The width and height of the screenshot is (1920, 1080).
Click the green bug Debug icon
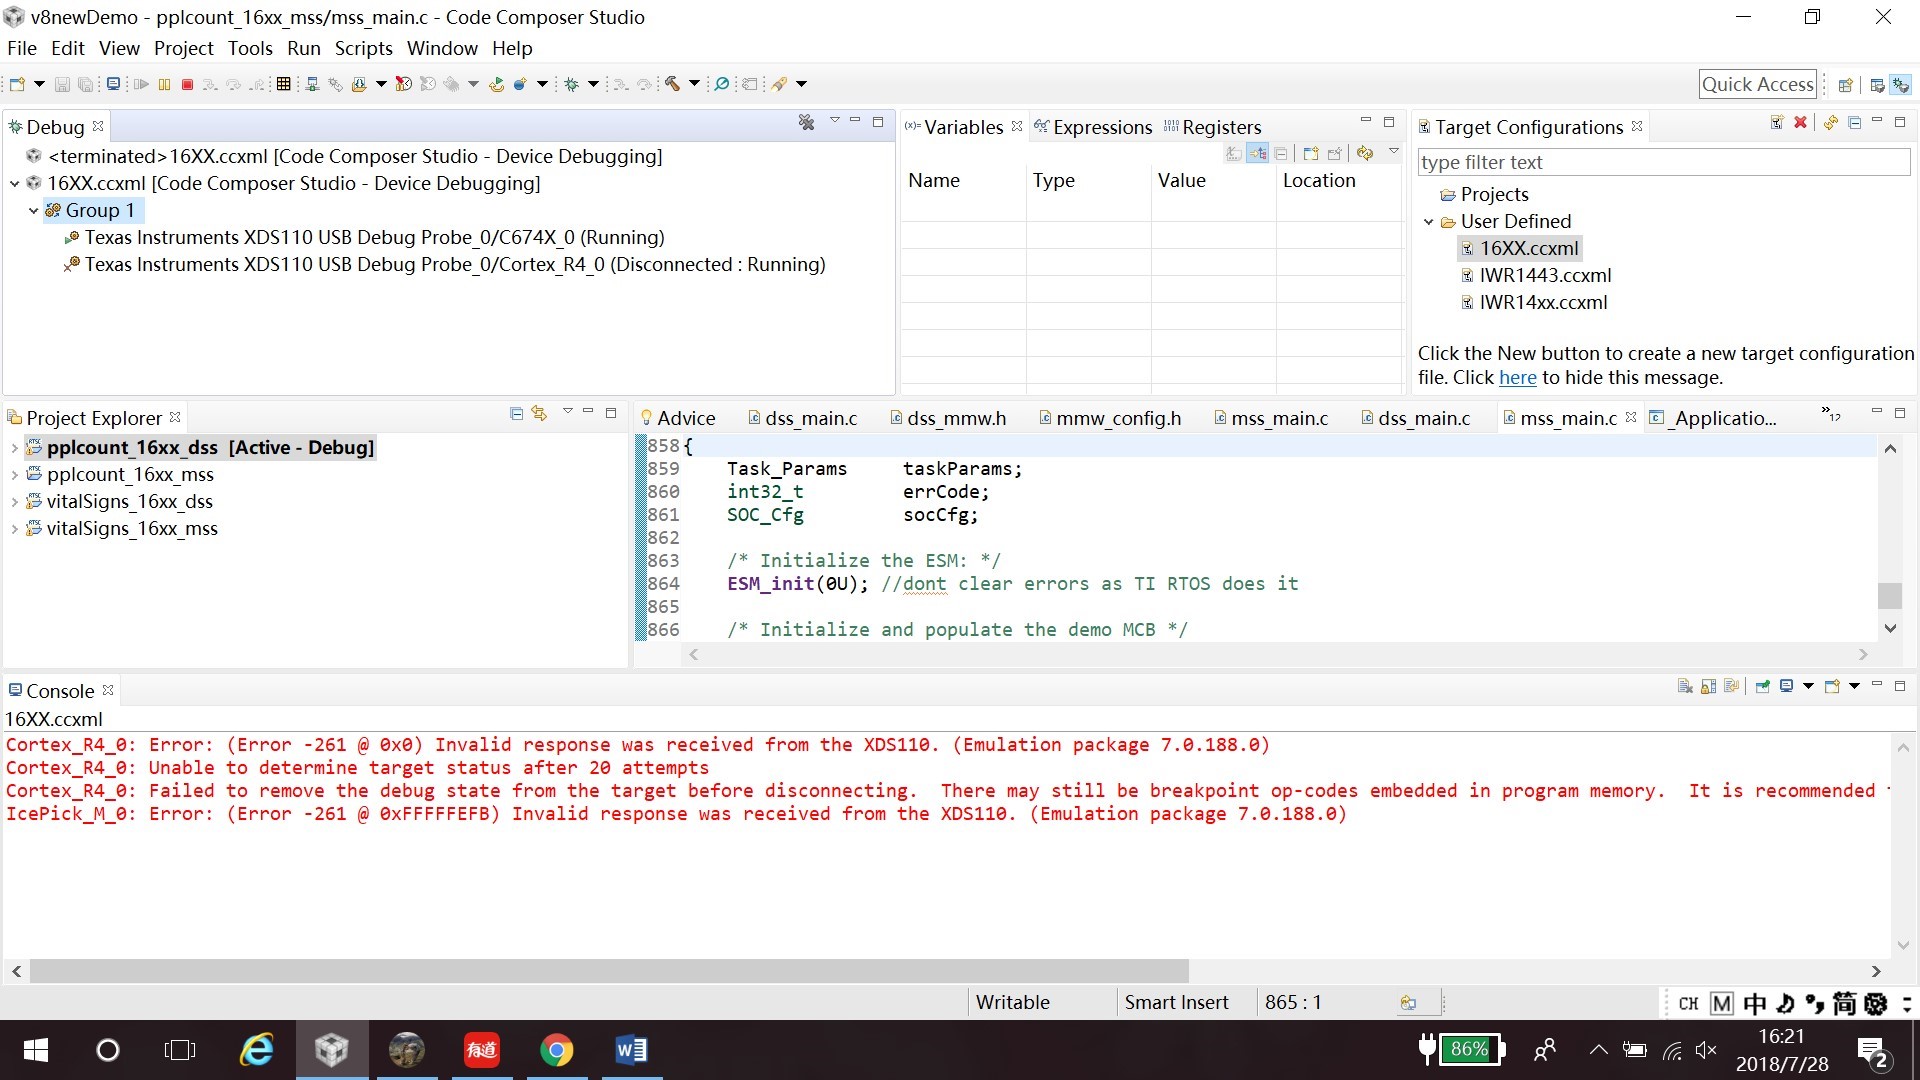[571, 85]
